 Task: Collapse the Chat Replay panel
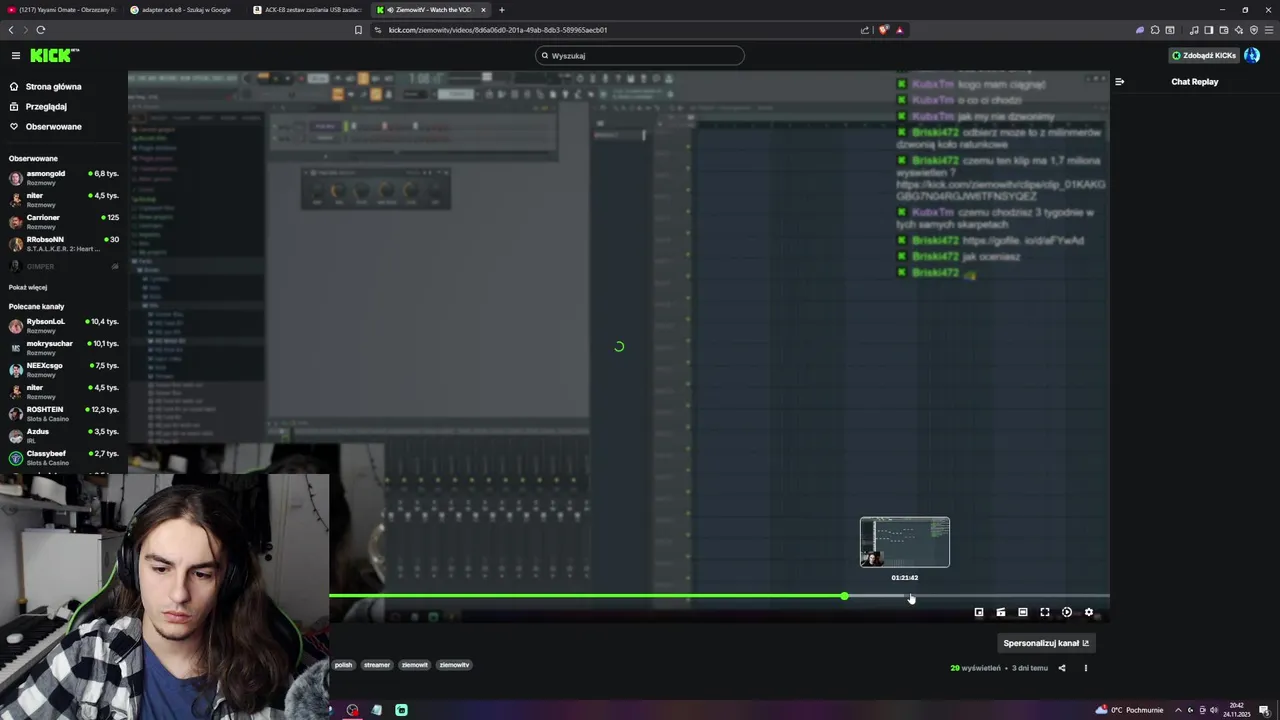(1119, 82)
